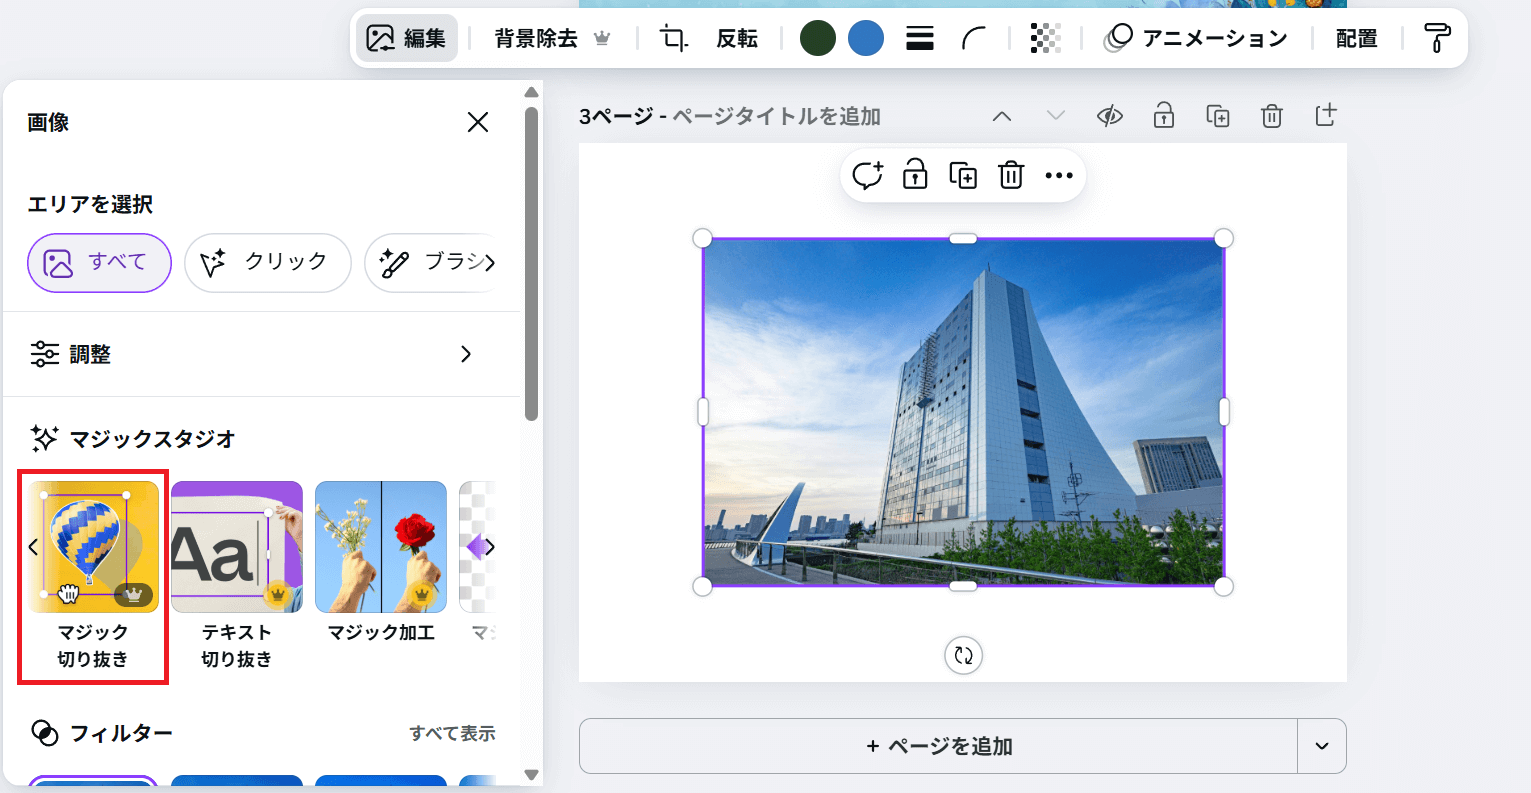Delete page using header trash icon

pos(1272,116)
